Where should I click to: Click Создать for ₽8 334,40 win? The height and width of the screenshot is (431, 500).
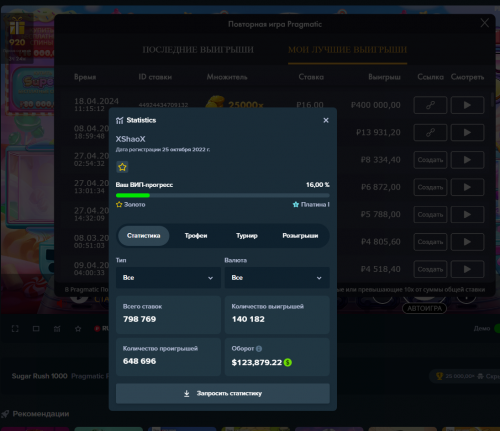[x=430, y=160]
